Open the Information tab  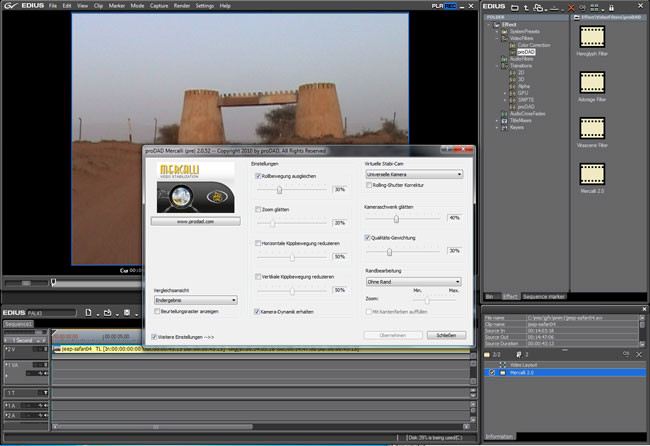(499, 436)
